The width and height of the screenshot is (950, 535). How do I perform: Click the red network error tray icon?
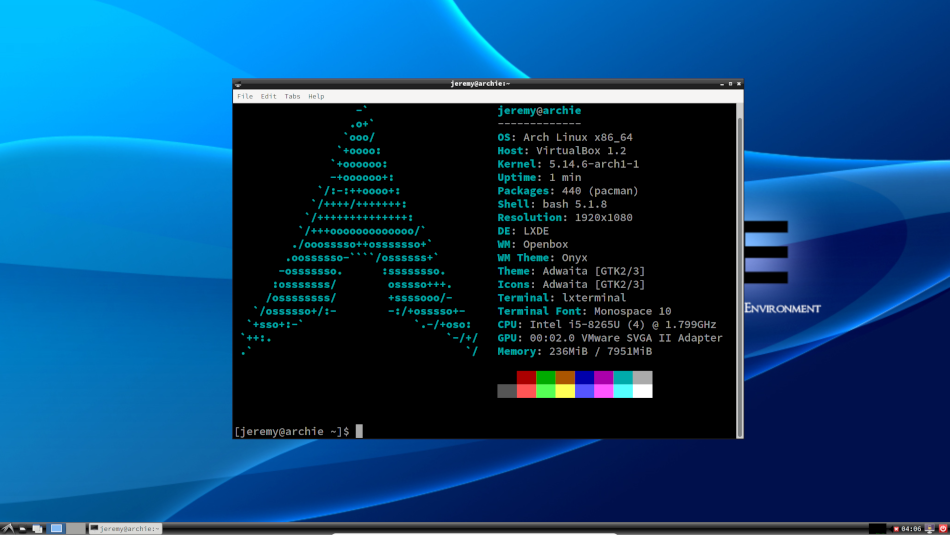[x=896, y=529]
